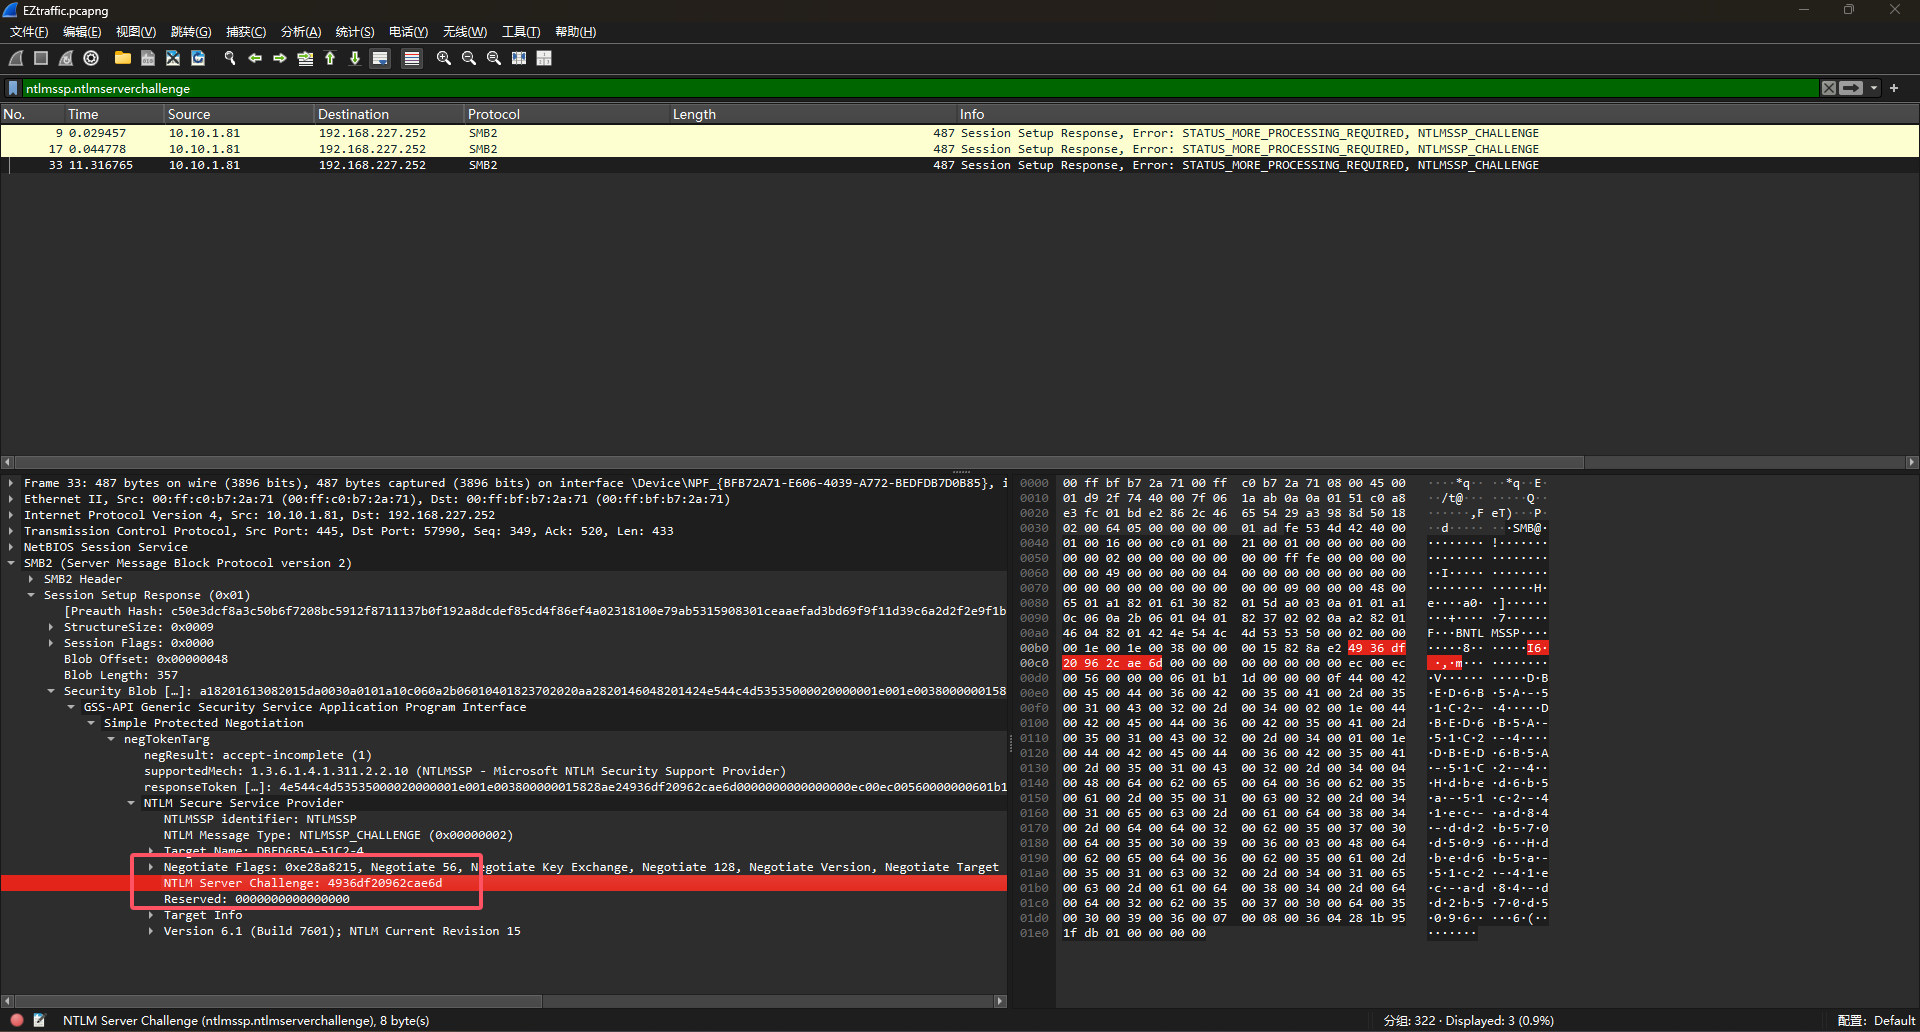The width and height of the screenshot is (1920, 1032).
Task: Collapse Session Setup Response node
Action: point(31,595)
